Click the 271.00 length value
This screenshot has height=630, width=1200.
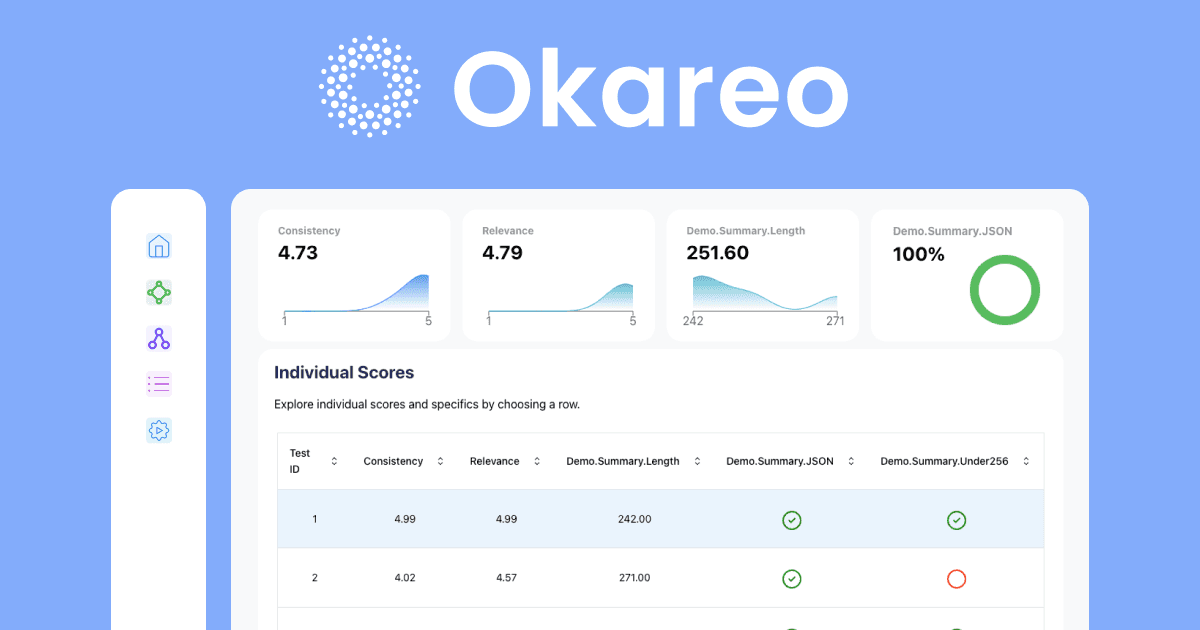pyautogui.click(x=635, y=578)
